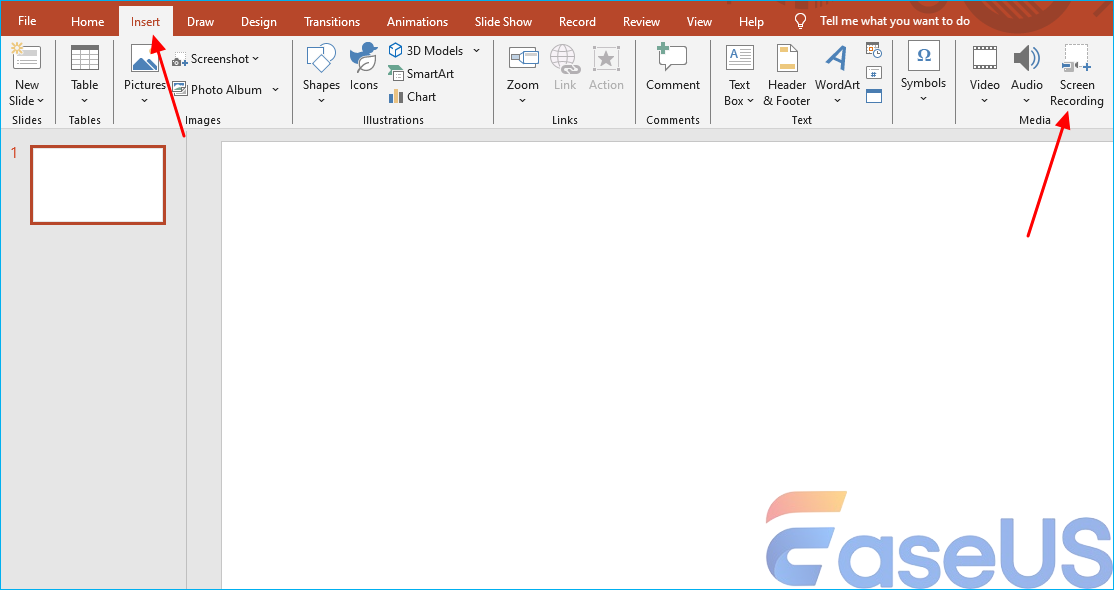Click the Icons button
This screenshot has width=1114, height=590.
[x=364, y=68]
